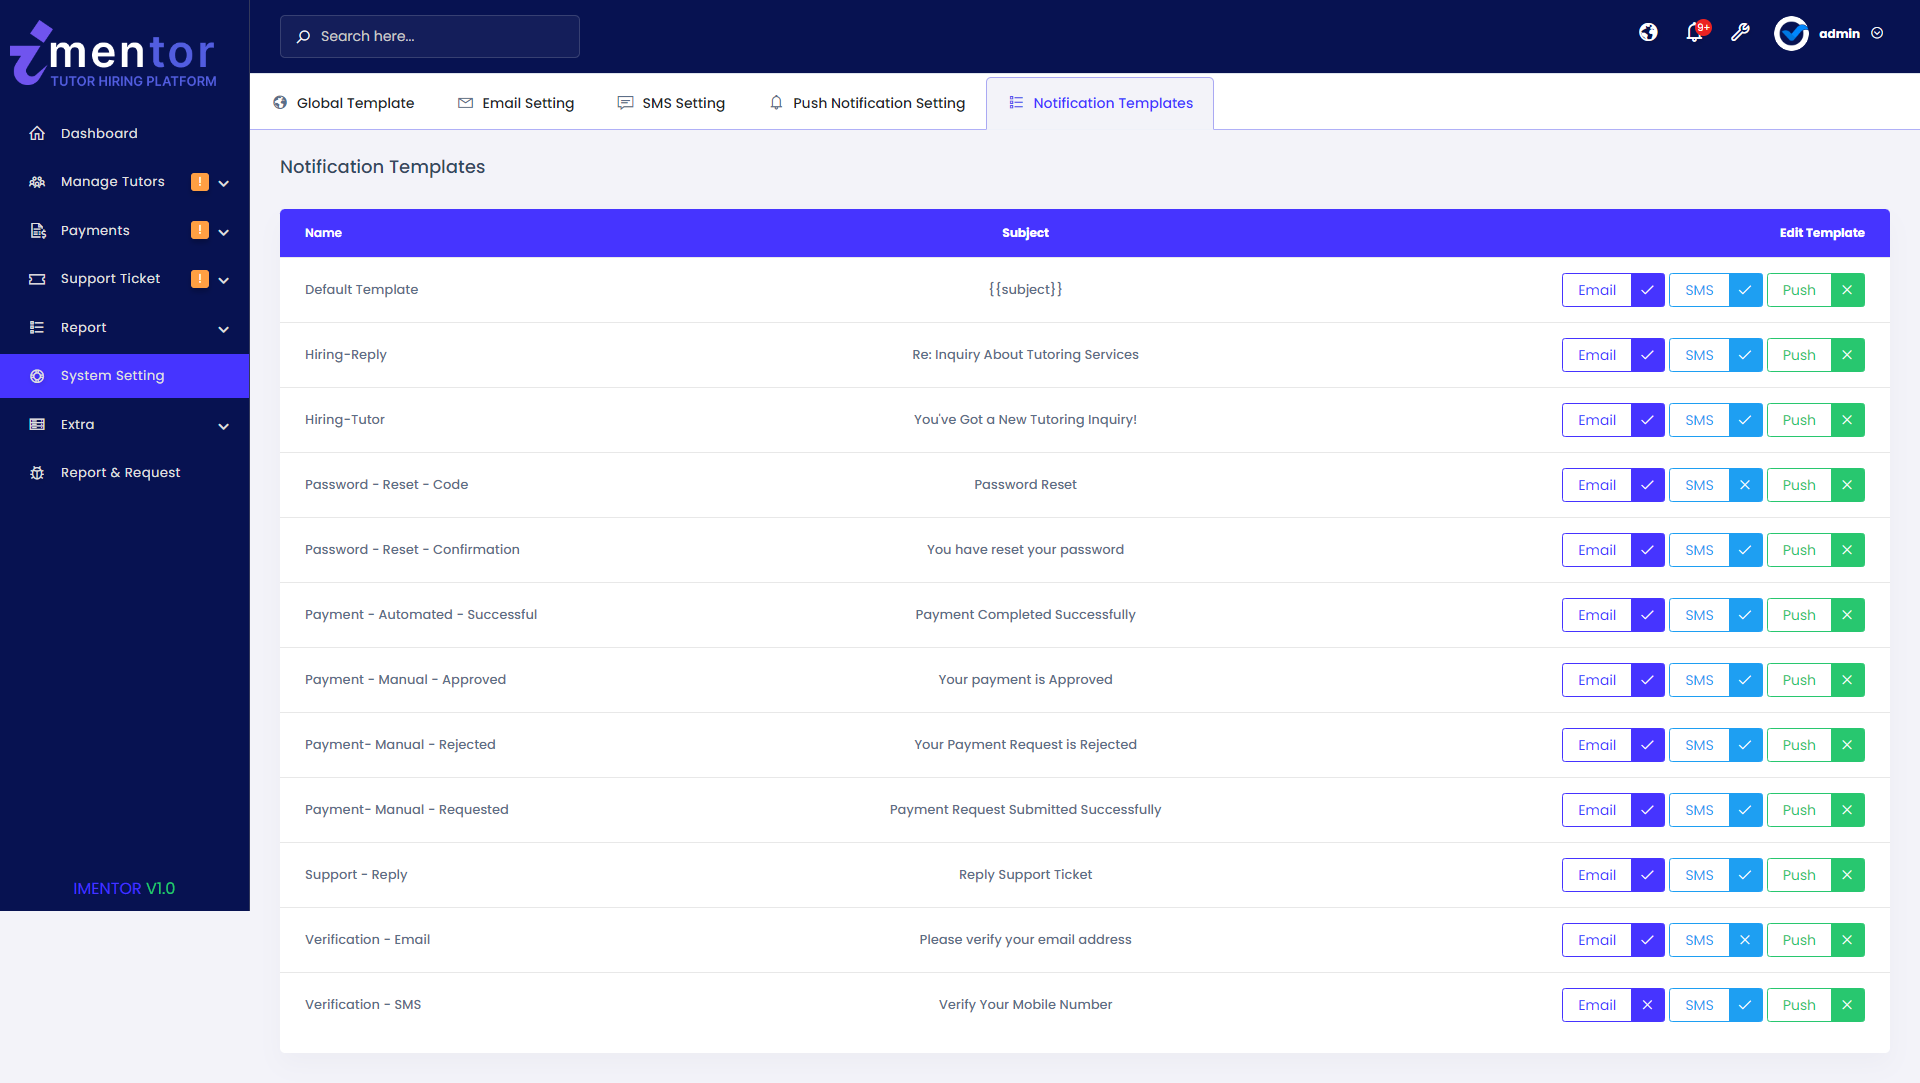Image resolution: width=1920 pixels, height=1083 pixels.
Task: Switch to the Email Setting tab
Action: pos(516,103)
